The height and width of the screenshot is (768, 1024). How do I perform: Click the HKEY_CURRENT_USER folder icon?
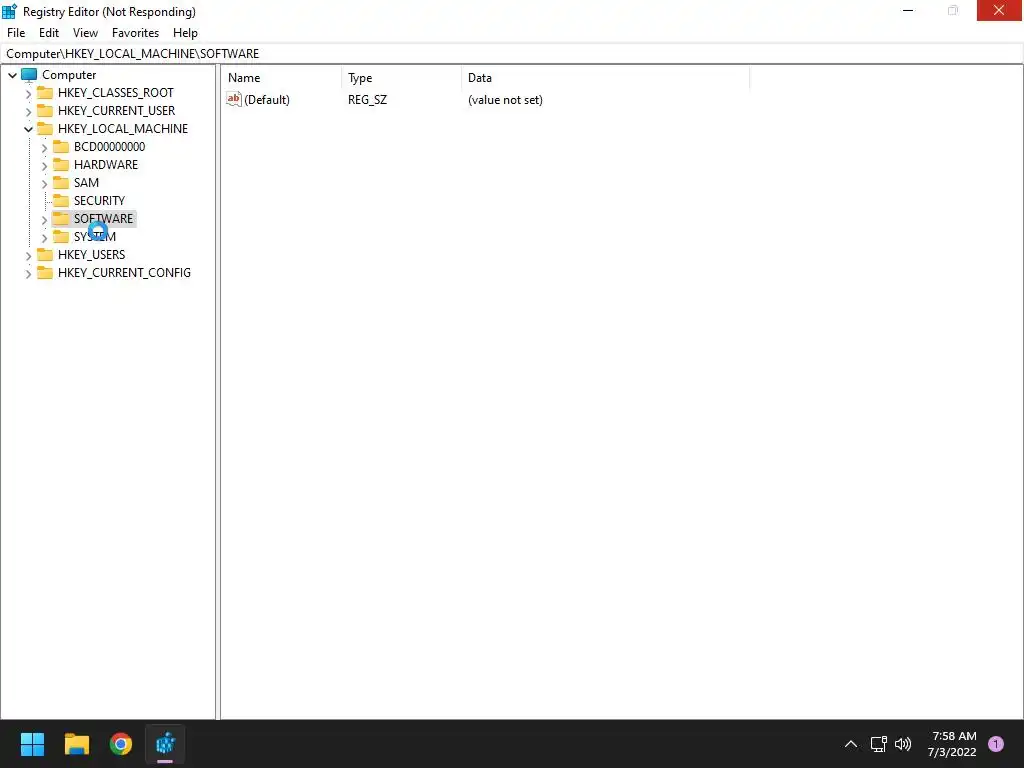click(45, 110)
